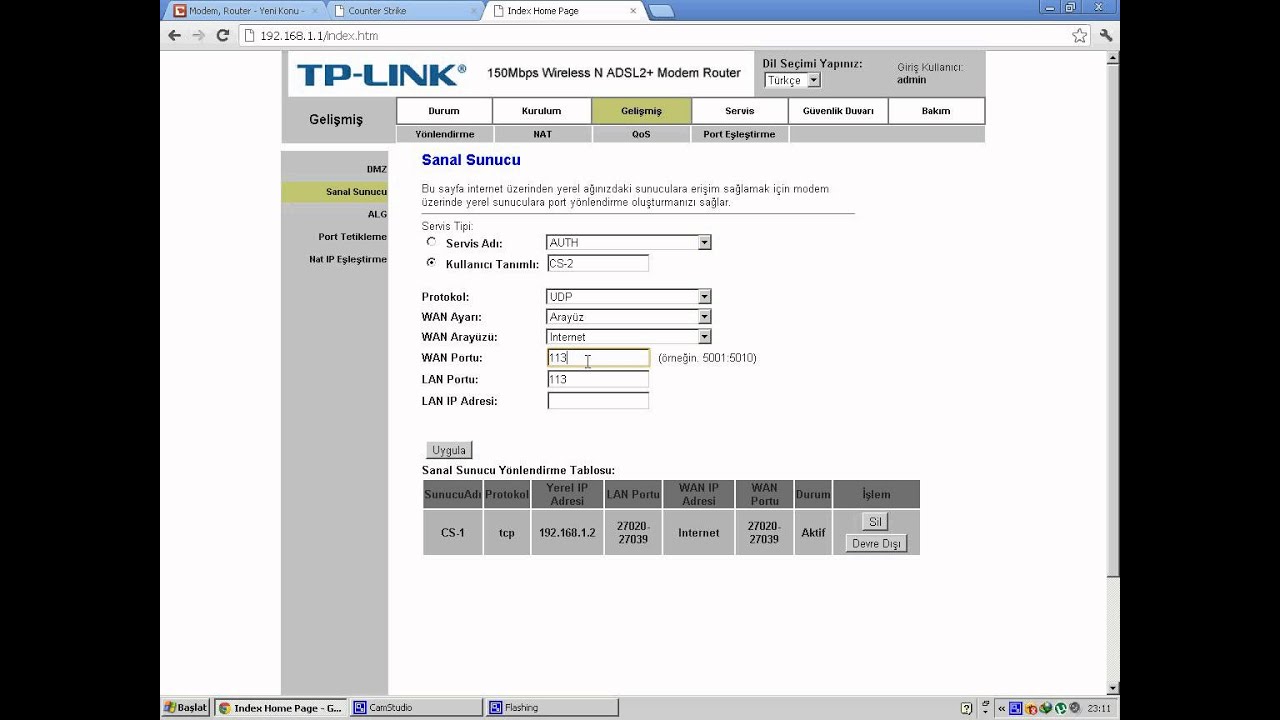Click the Aktif status cell
The width and height of the screenshot is (1280, 720).
tap(813, 533)
